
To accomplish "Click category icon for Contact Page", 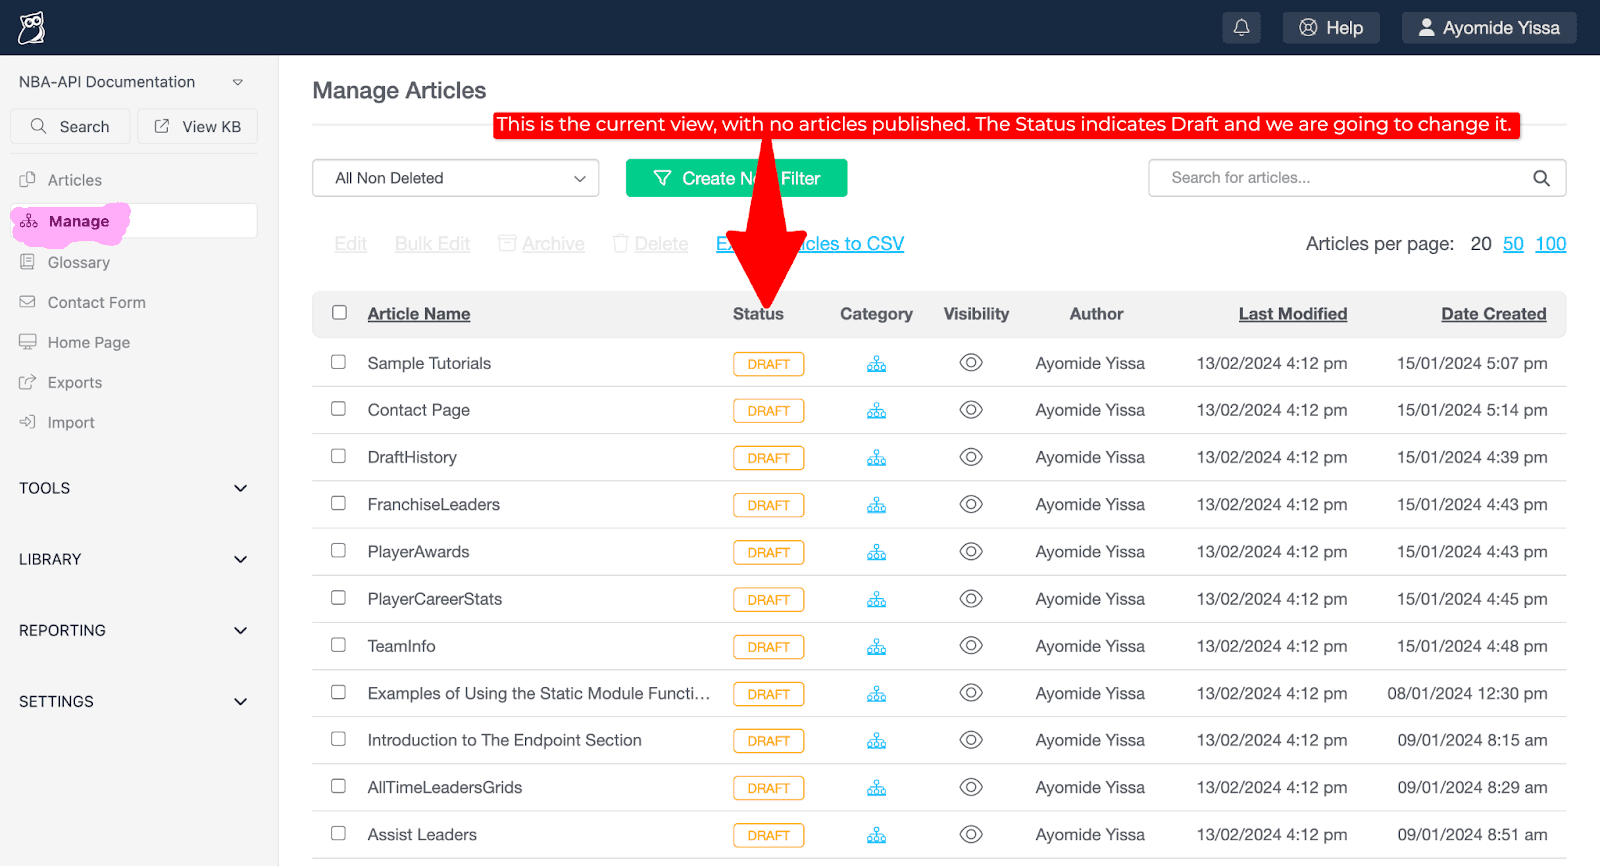I will coord(877,411).
